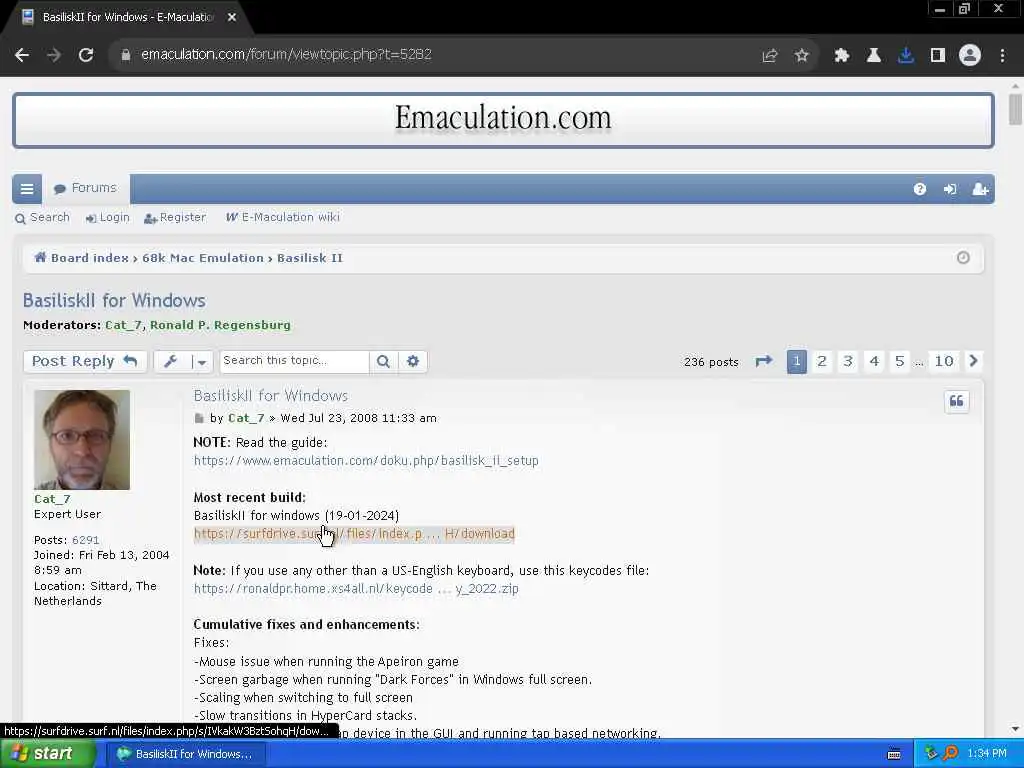Focus the Search this topic field
The image size is (1024, 768).
(294, 361)
